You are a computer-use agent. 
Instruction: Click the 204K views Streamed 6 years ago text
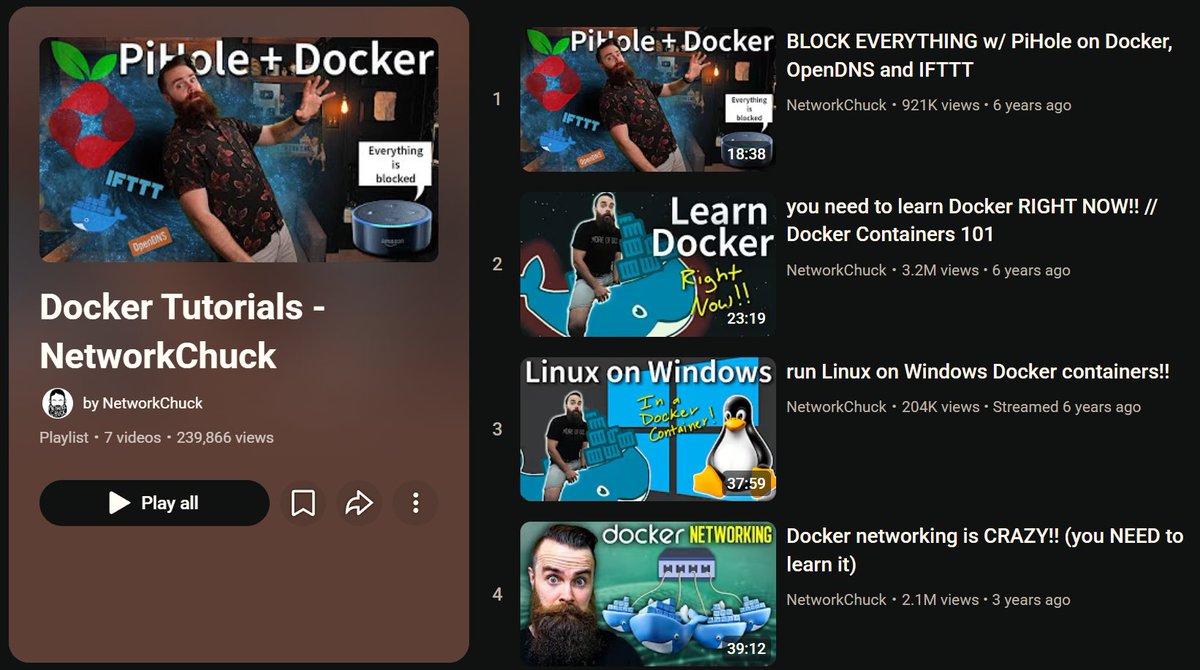click(x=1021, y=407)
